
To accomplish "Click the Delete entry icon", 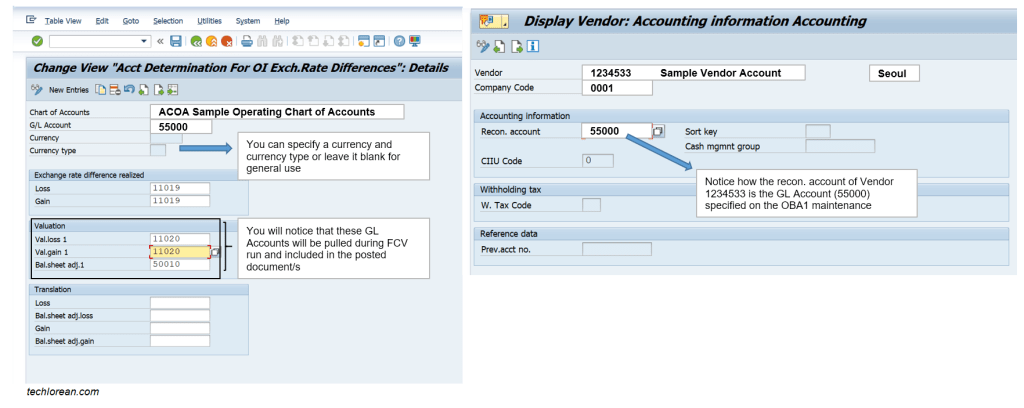I will [x=114, y=89].
